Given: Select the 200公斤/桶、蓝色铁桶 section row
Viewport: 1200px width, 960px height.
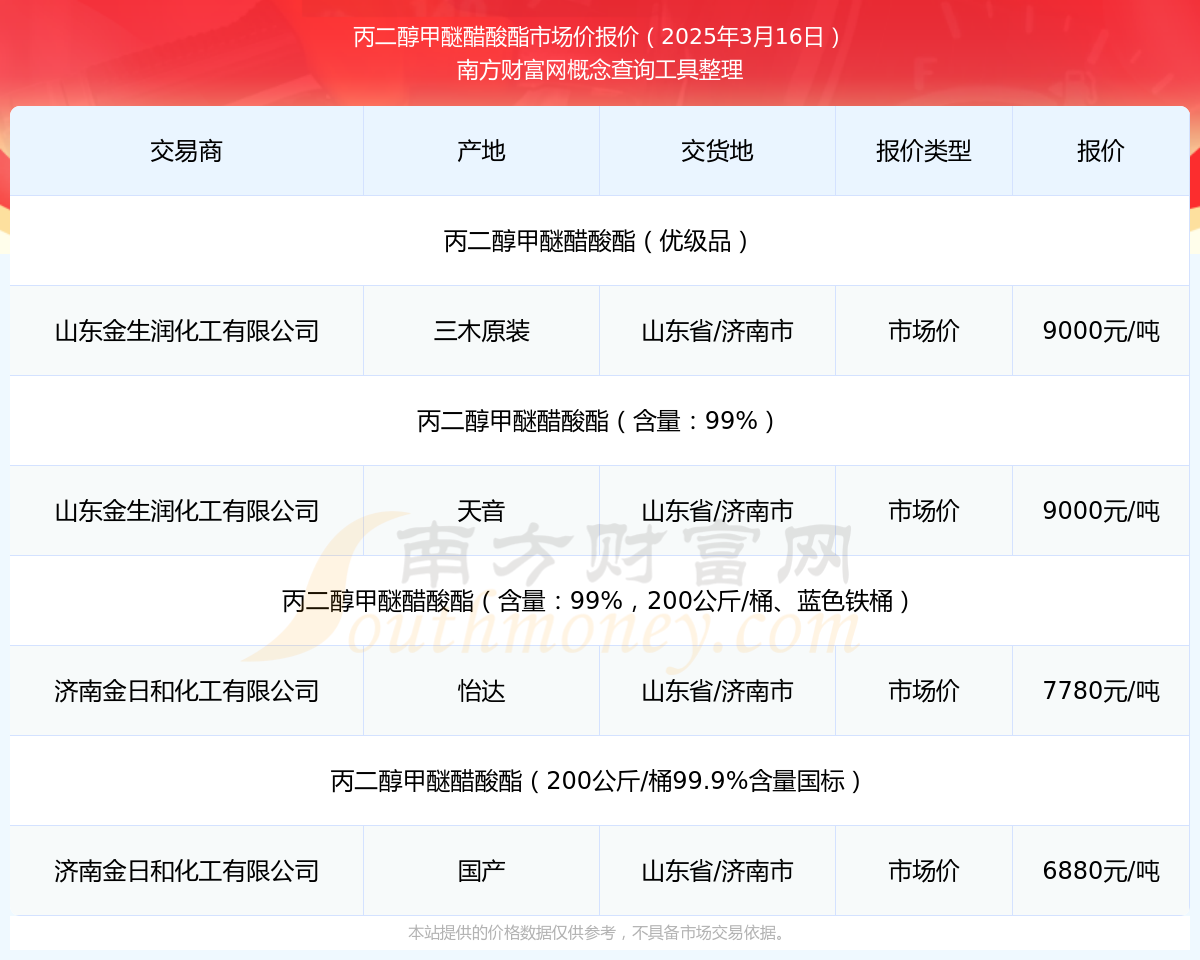Looking at the screenshot, I should (600, 601).
